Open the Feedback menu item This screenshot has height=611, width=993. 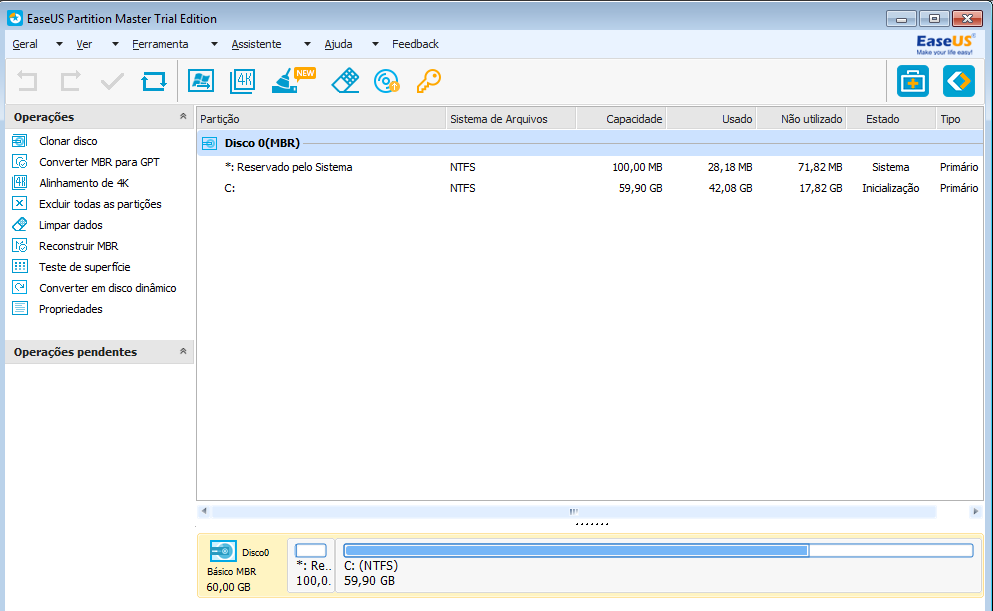click(415, 44)
